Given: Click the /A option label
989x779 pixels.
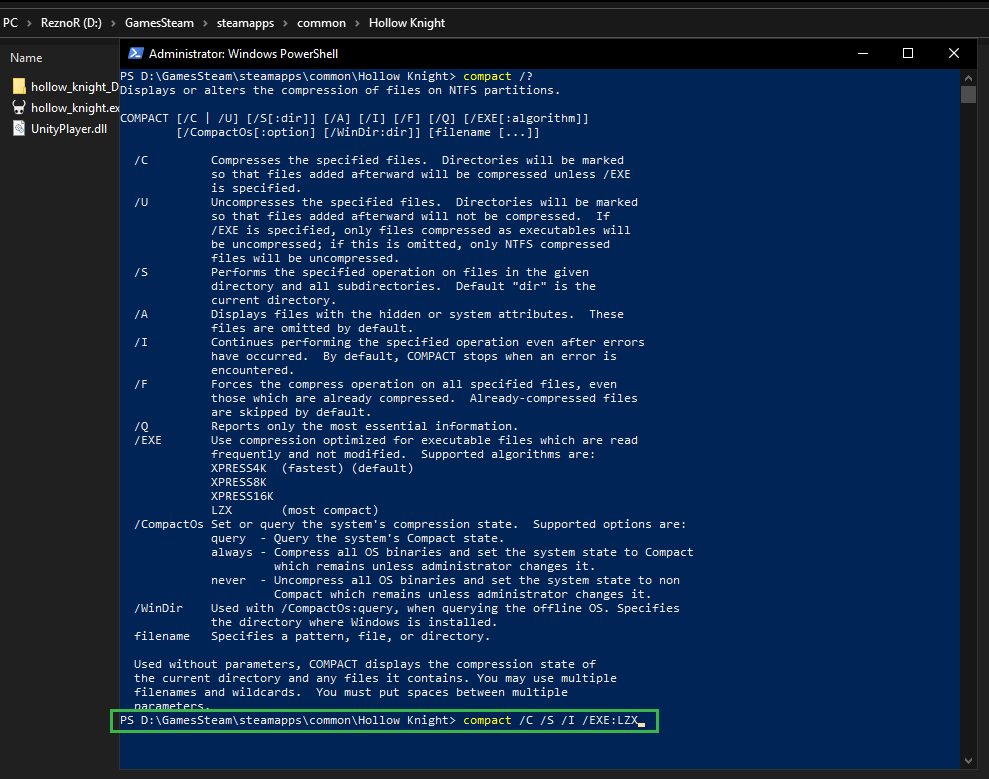Looking at the screenshot, I should [141, 314].
